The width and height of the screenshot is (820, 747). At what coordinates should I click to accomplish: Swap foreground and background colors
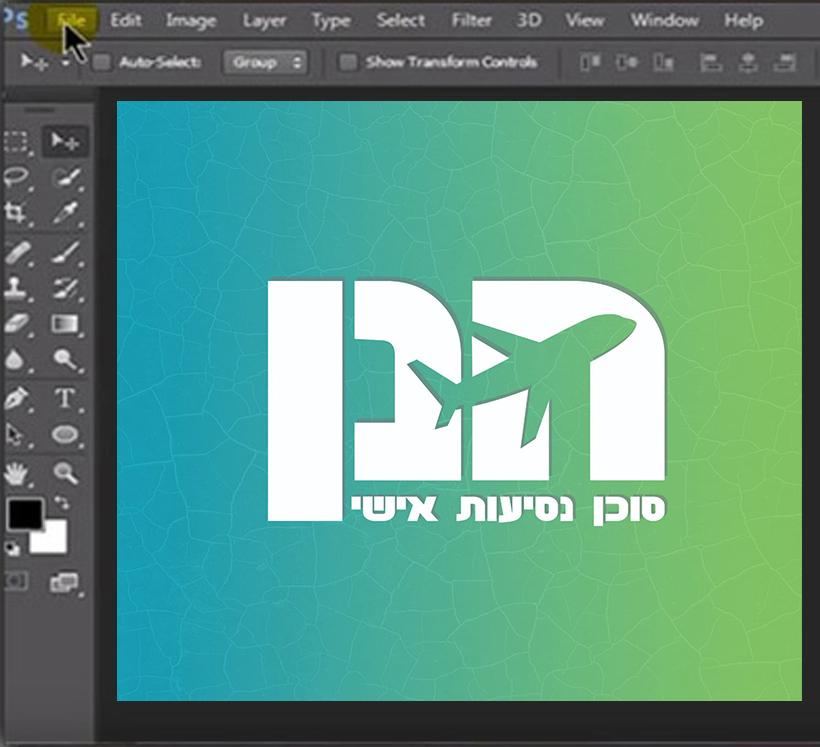[x=62, y=503]
